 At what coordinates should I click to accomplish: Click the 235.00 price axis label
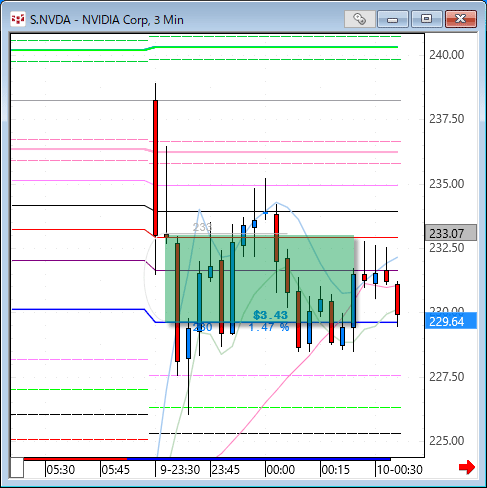446,184
